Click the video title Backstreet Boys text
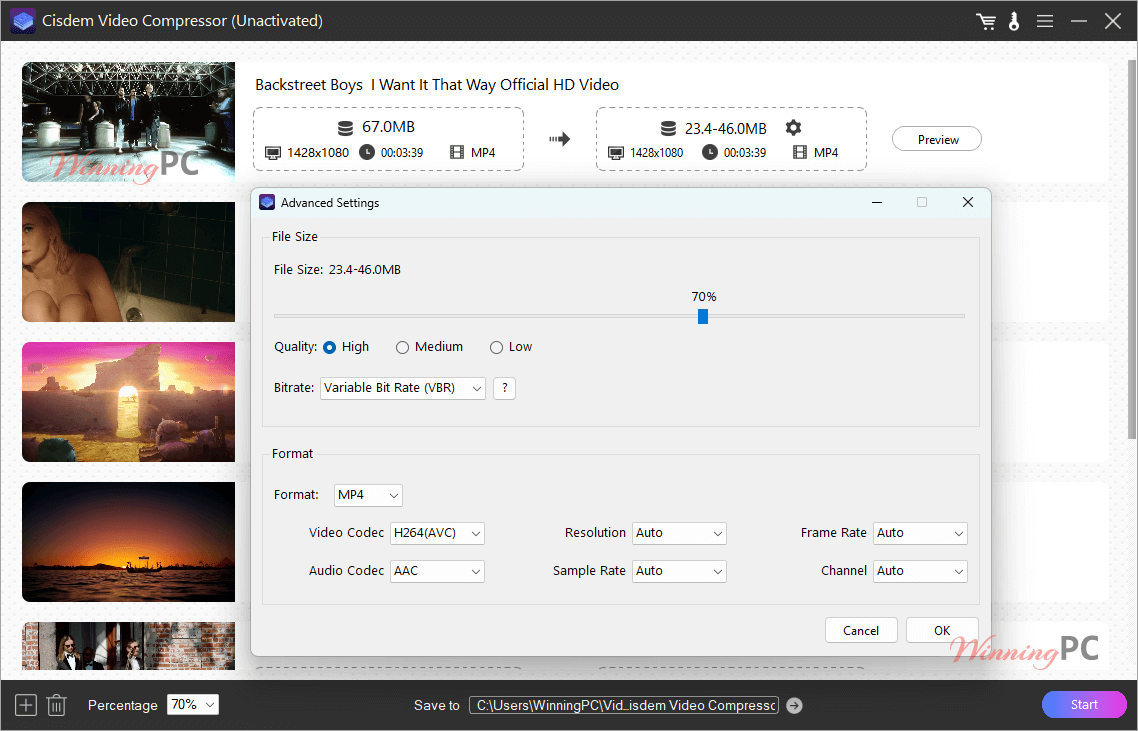1138x731 pixels. (x=437, y=85)
